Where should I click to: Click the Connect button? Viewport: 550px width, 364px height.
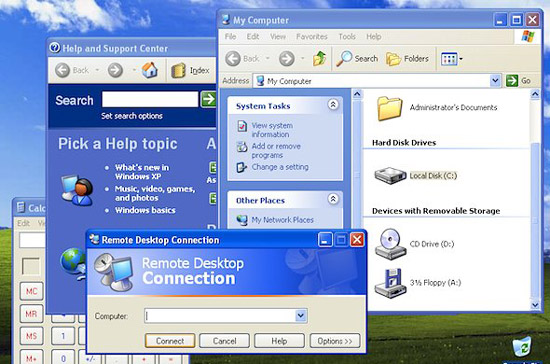pyautogui.click(x=170, y=341)
